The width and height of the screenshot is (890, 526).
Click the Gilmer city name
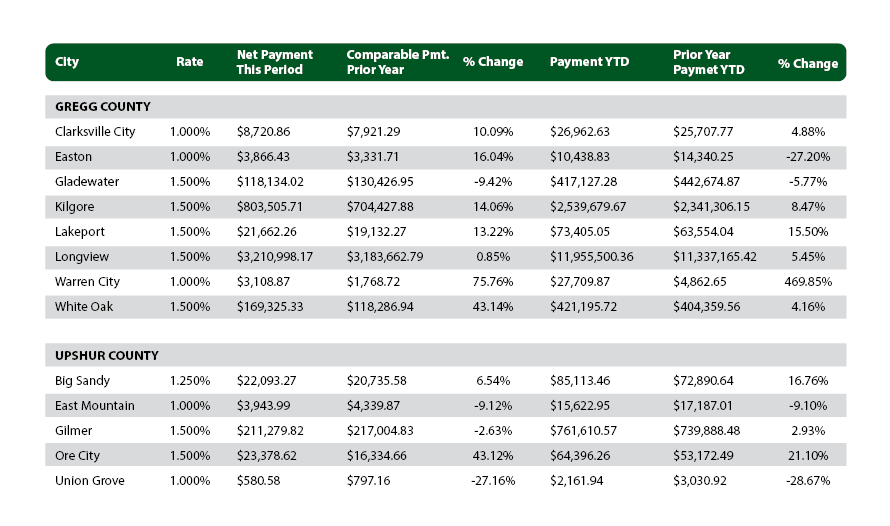(73, 431)
